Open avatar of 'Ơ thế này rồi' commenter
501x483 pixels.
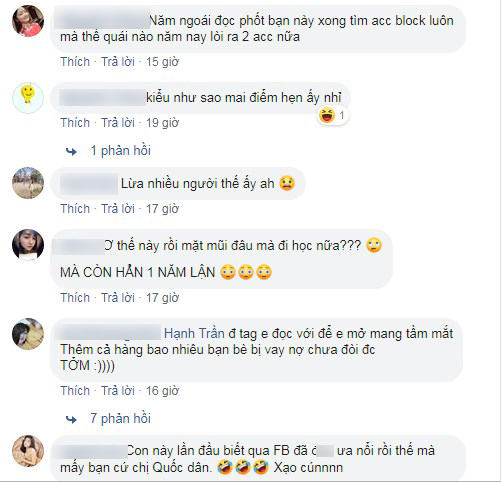28,245
